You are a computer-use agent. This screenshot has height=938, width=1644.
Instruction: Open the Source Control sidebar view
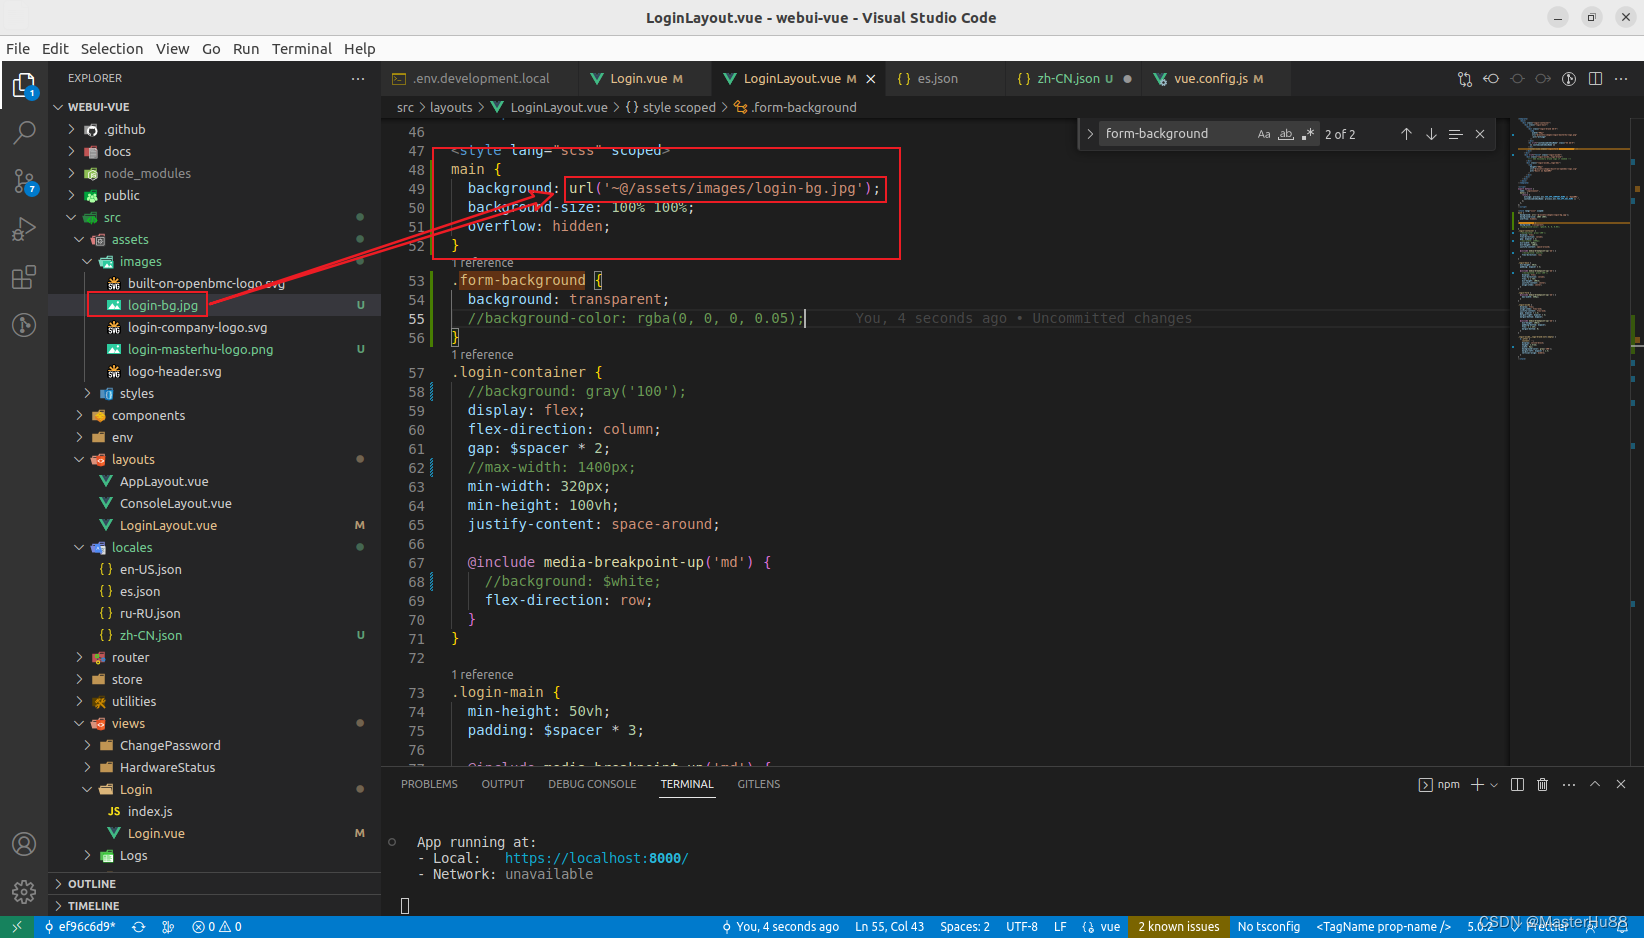(24, 181)
